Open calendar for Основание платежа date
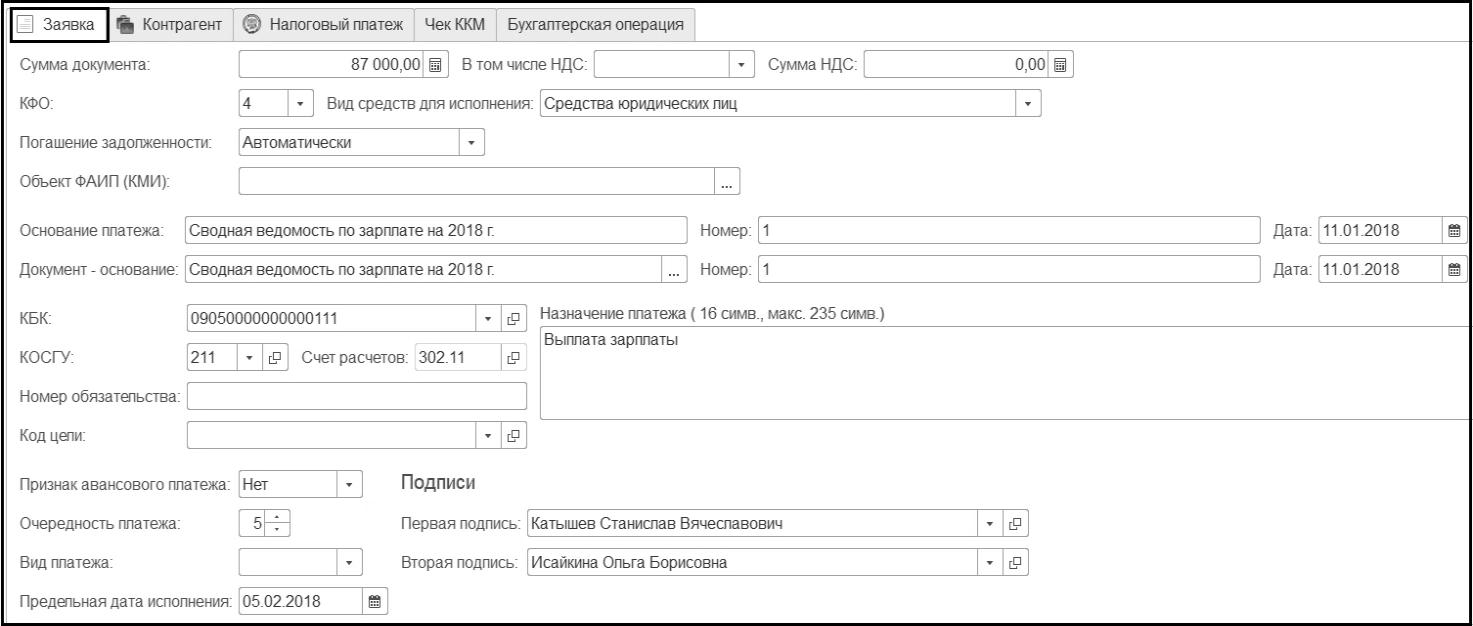 coord(1456,230)
